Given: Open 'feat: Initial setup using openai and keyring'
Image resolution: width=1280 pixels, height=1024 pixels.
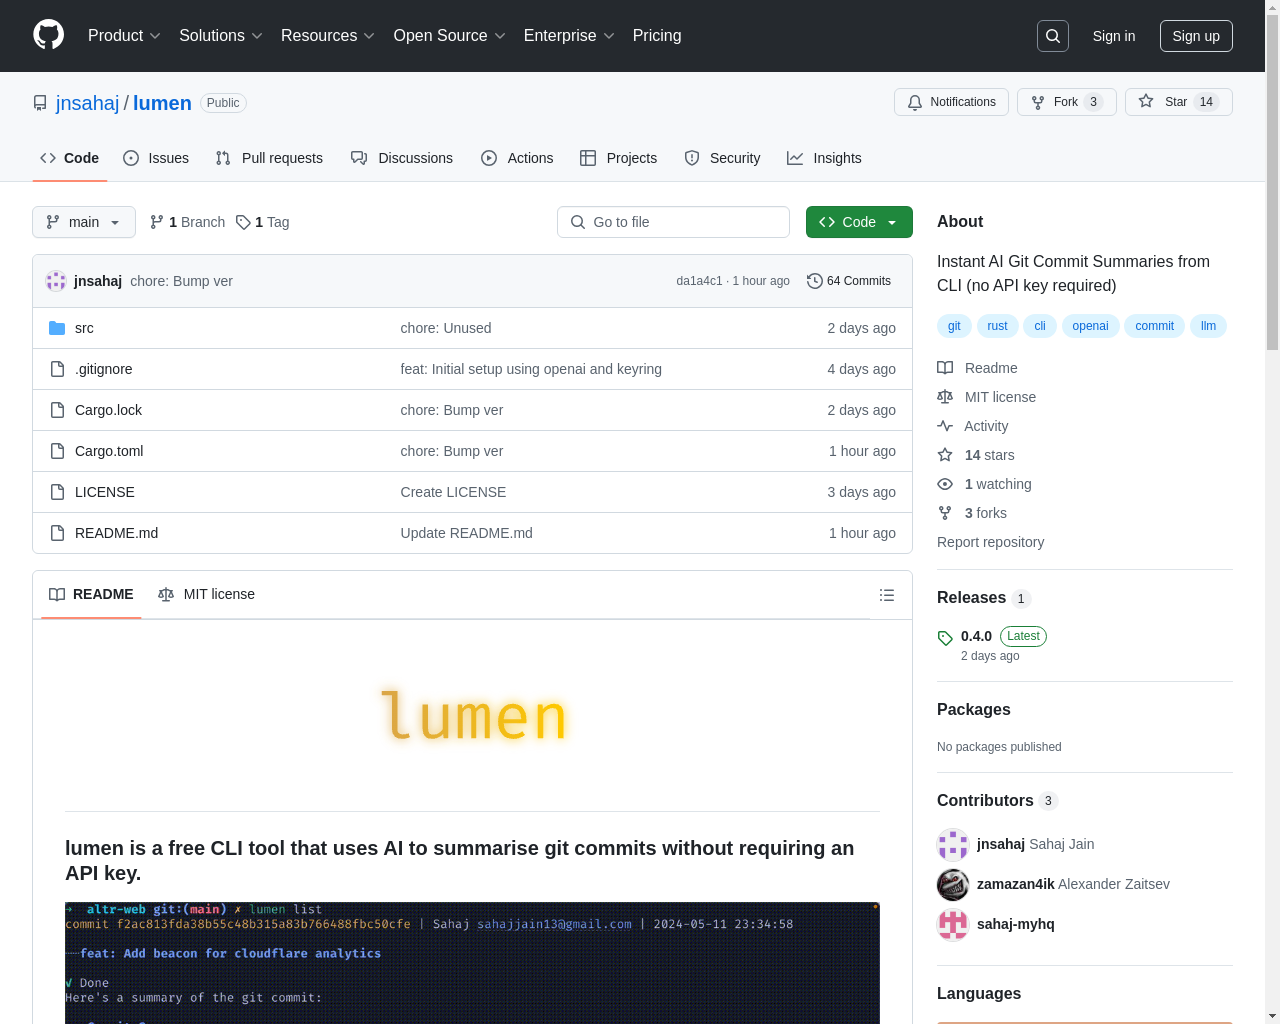Looking at the screenshot, I should click(x=531, y=369).
